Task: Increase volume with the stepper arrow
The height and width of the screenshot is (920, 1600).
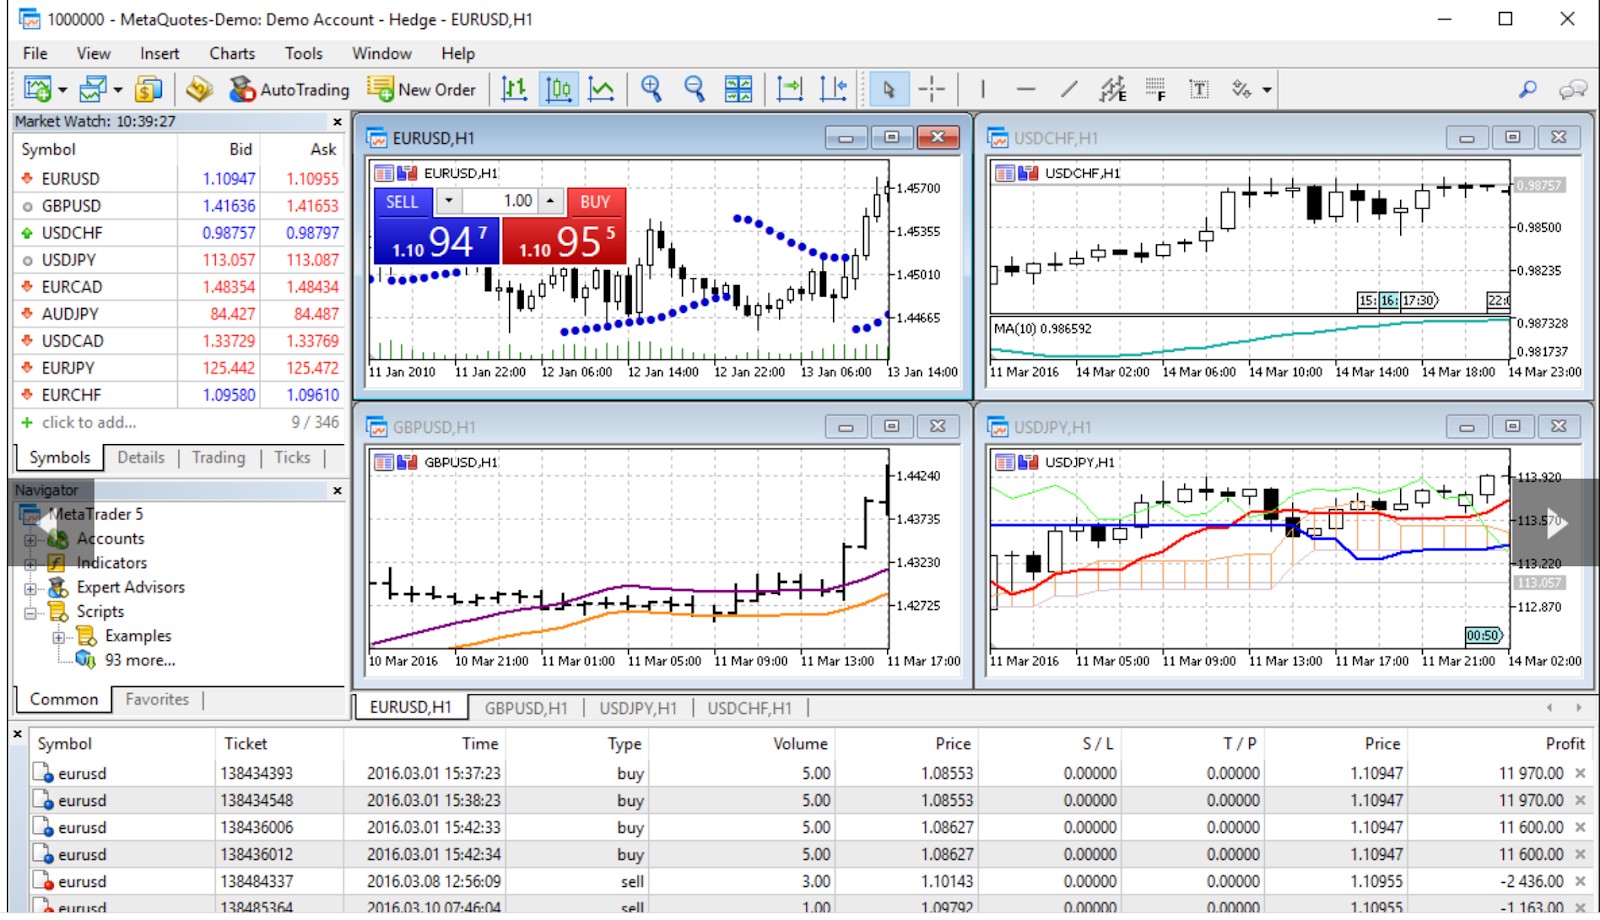Action: (x=550, y=201)
